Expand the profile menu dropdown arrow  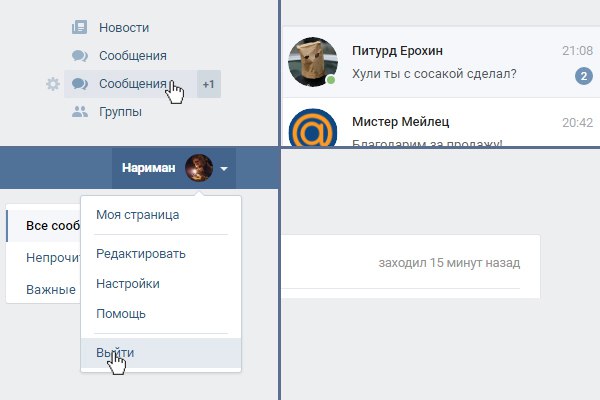[224, 168]
